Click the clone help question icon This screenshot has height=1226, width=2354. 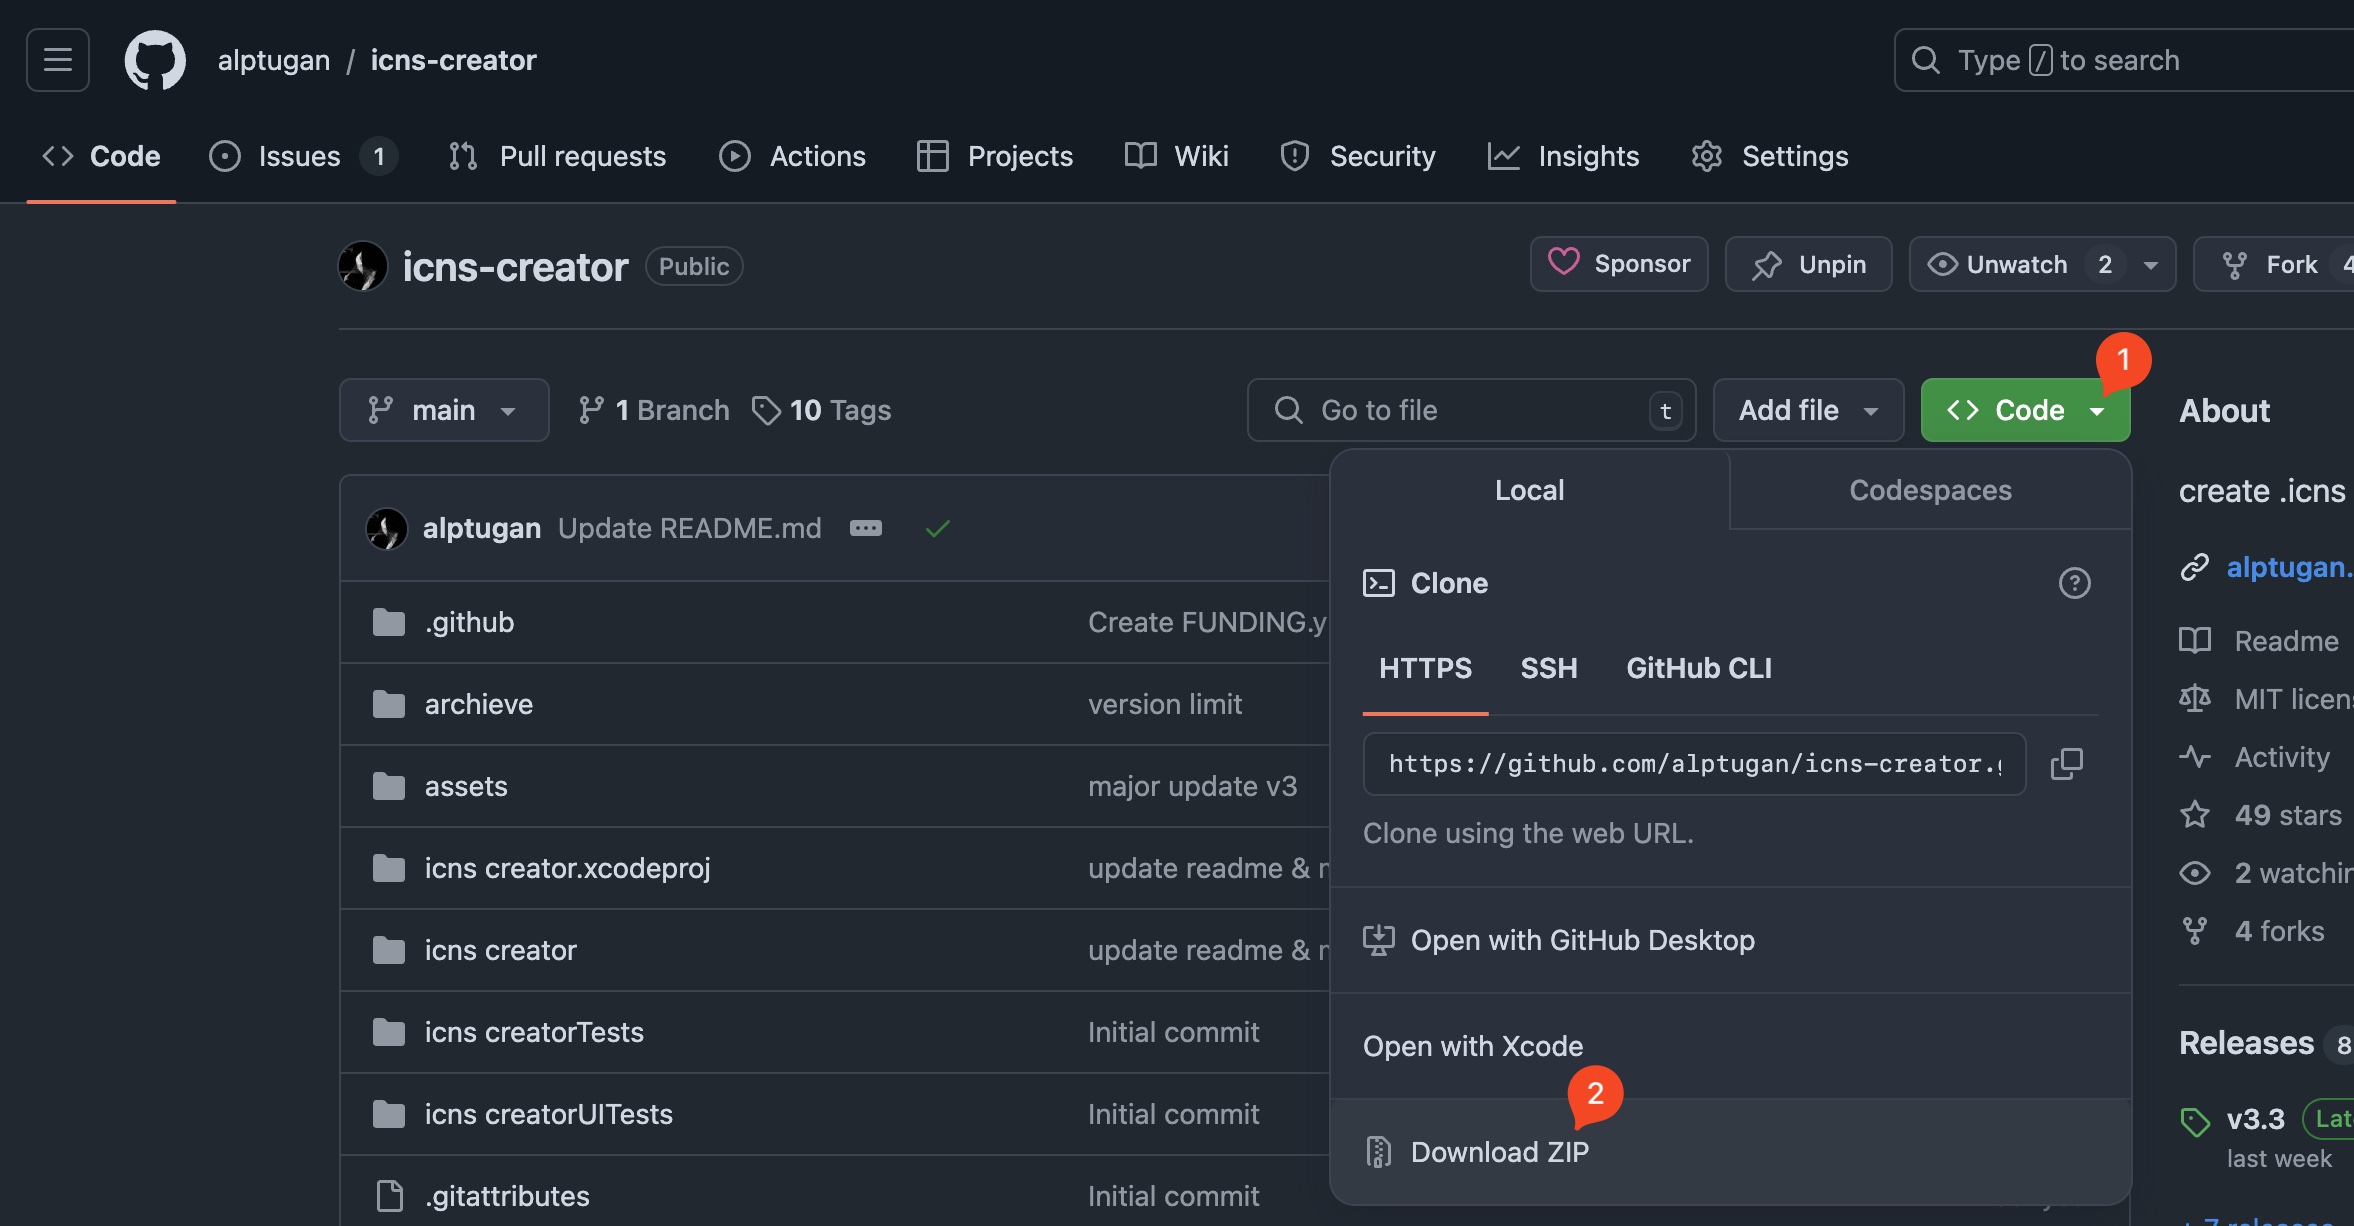(2074, 583)
